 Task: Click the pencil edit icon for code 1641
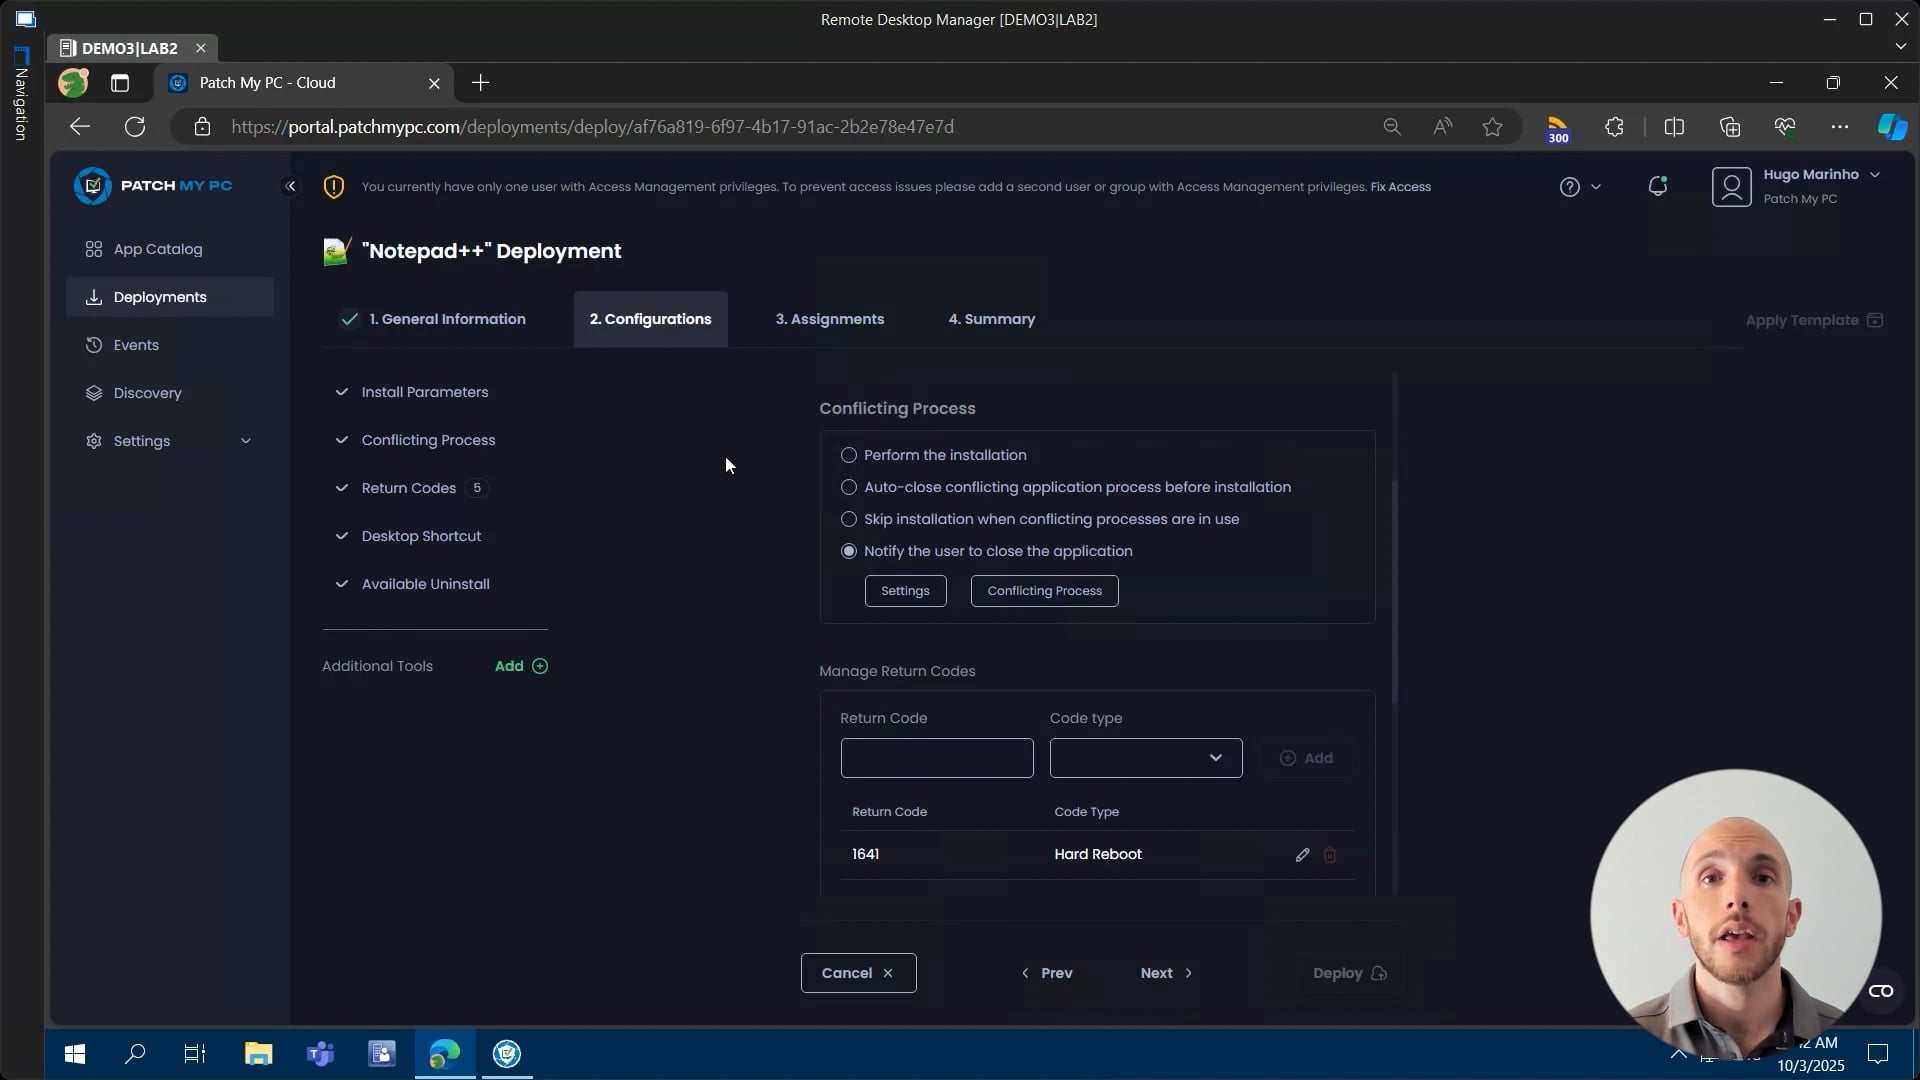coord(1302,855)
